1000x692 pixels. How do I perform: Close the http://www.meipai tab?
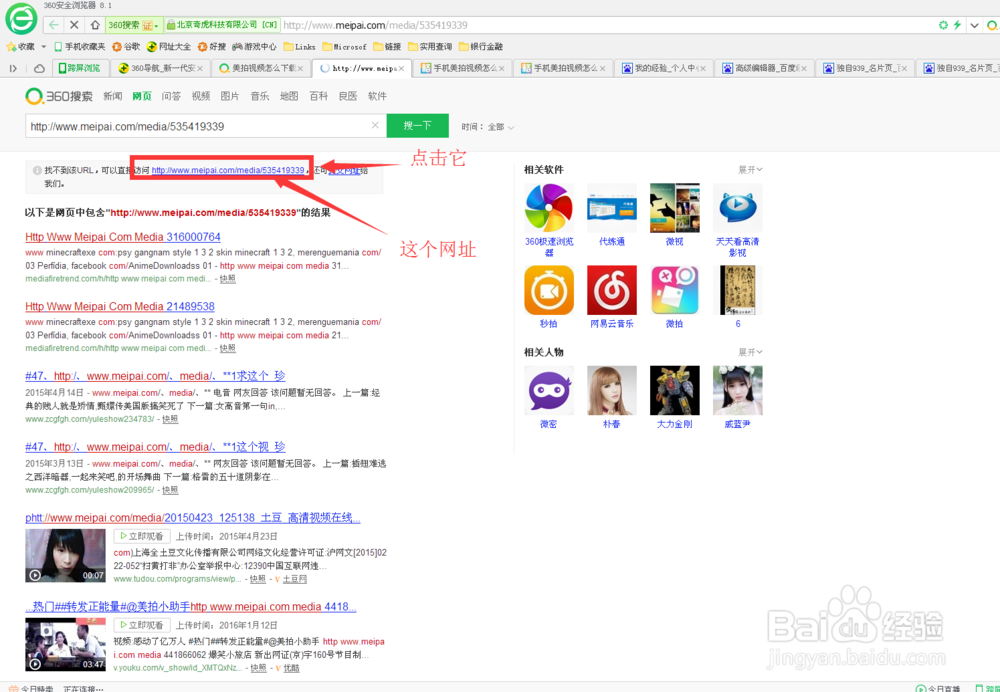coord(401,68)
